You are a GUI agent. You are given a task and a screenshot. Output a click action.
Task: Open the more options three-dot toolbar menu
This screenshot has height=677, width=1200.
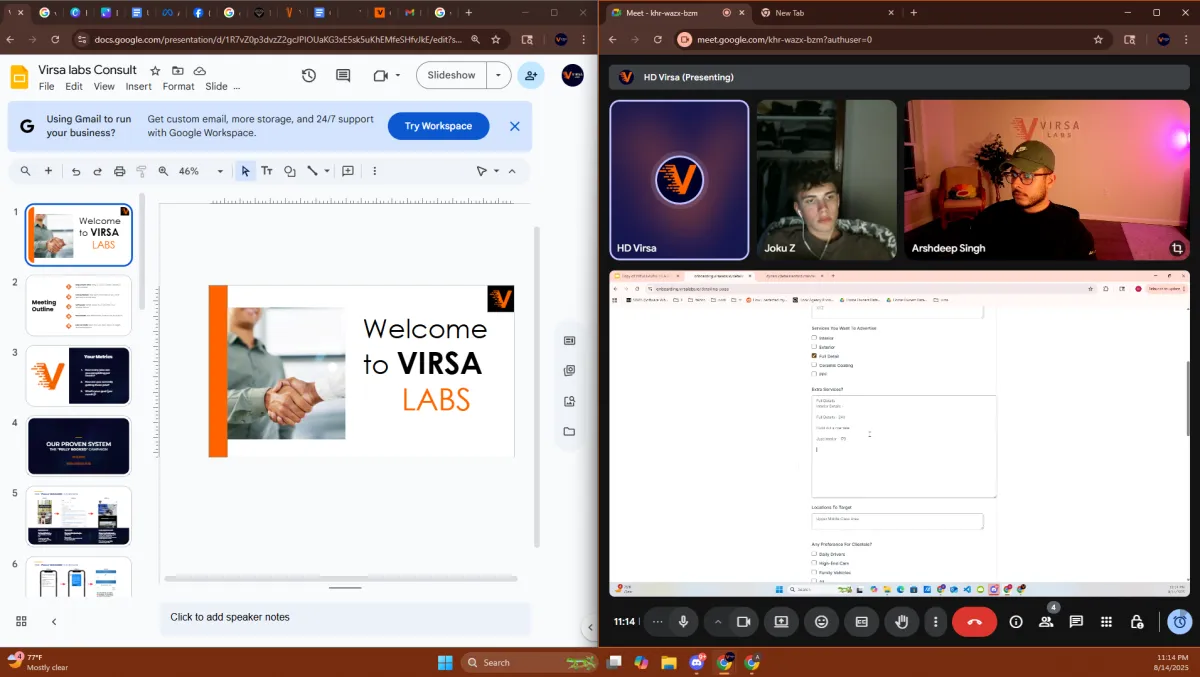[375, 171]
